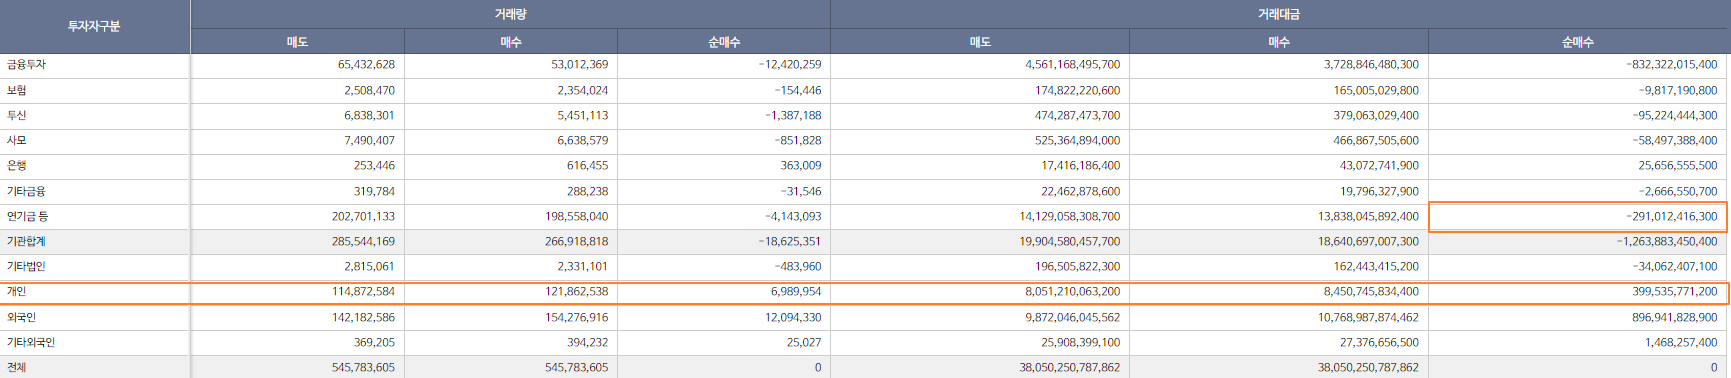Click the 매수 header under 거래량

coord(511,42)
